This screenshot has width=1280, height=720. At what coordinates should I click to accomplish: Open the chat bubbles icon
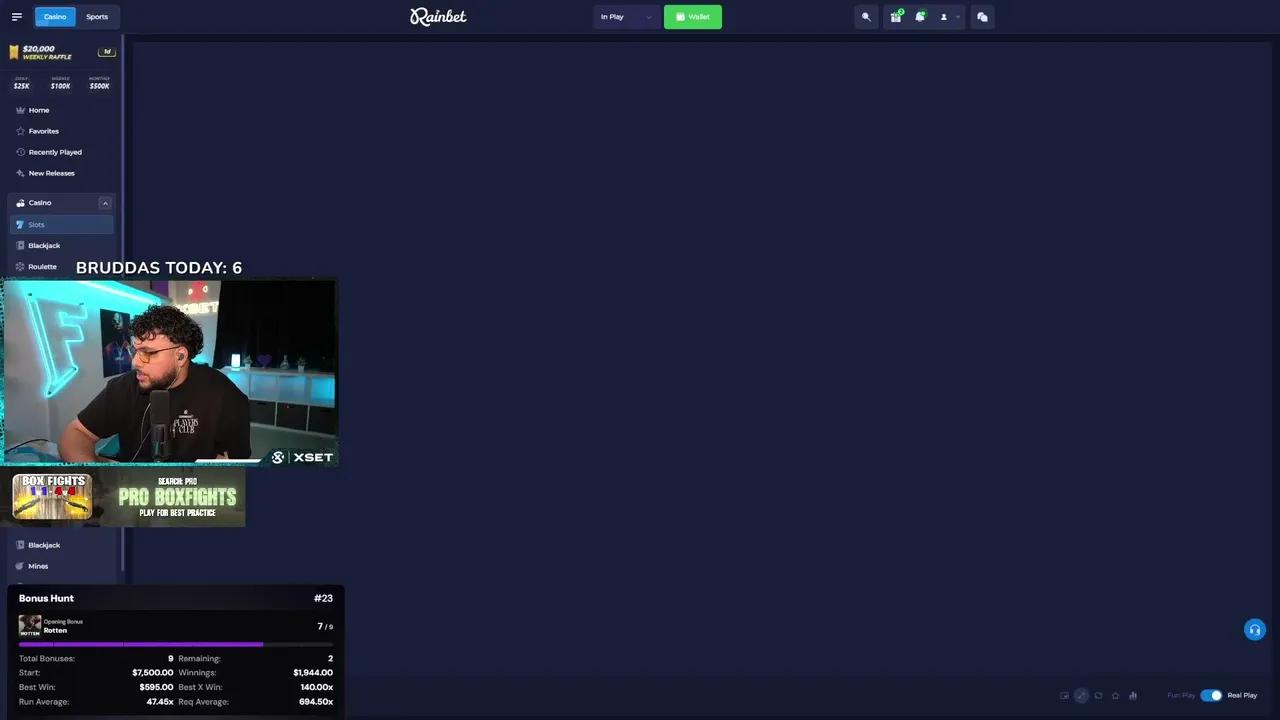982,17
